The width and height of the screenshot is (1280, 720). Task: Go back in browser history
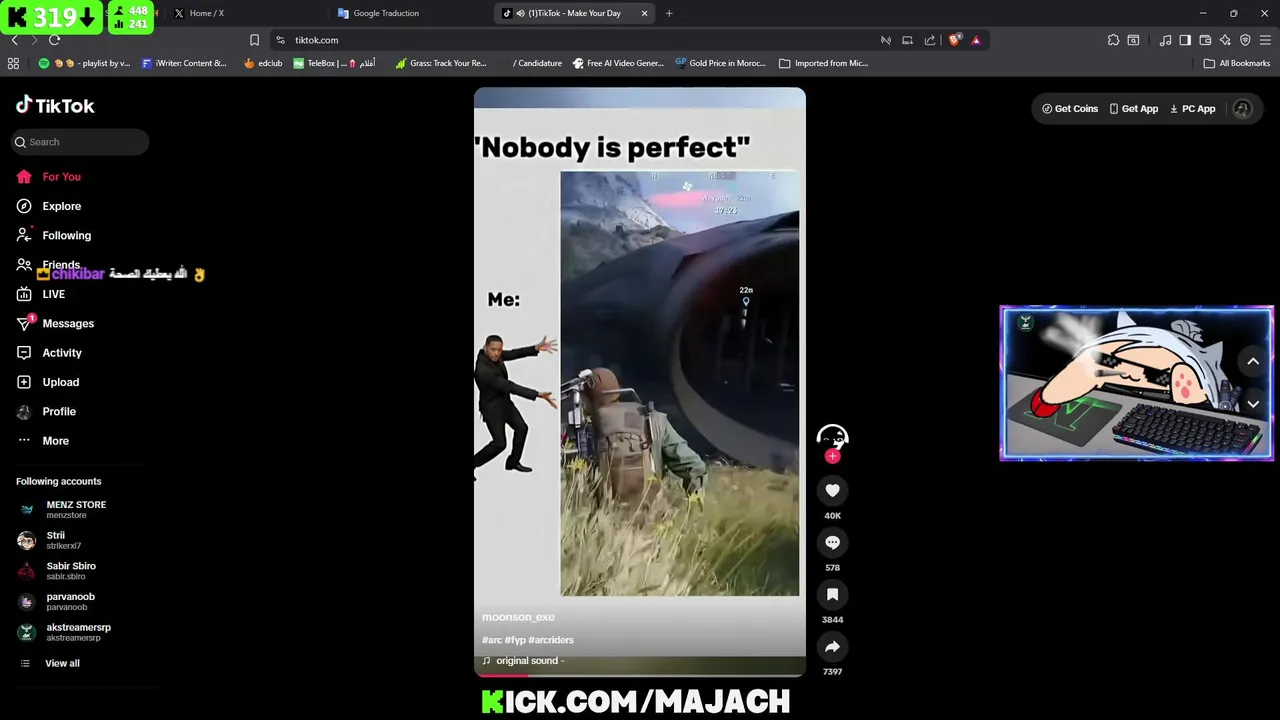14,40
